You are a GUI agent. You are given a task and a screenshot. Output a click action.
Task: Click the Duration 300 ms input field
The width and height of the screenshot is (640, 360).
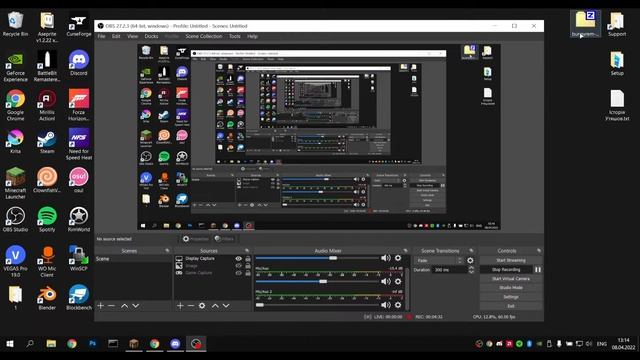pos(450,269)
